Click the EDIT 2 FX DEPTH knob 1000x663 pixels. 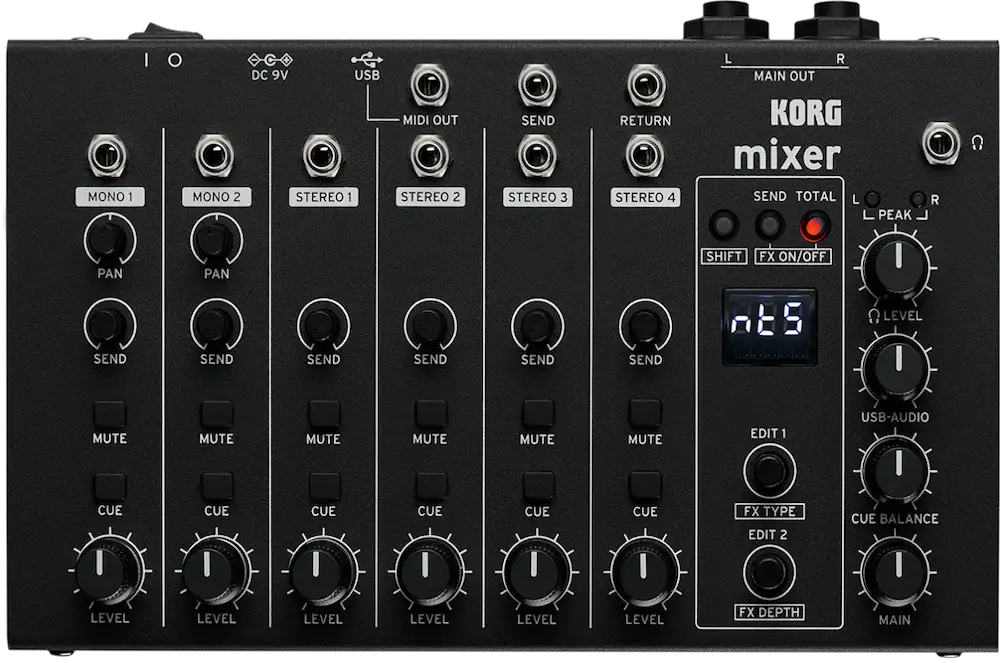[769, 572]
